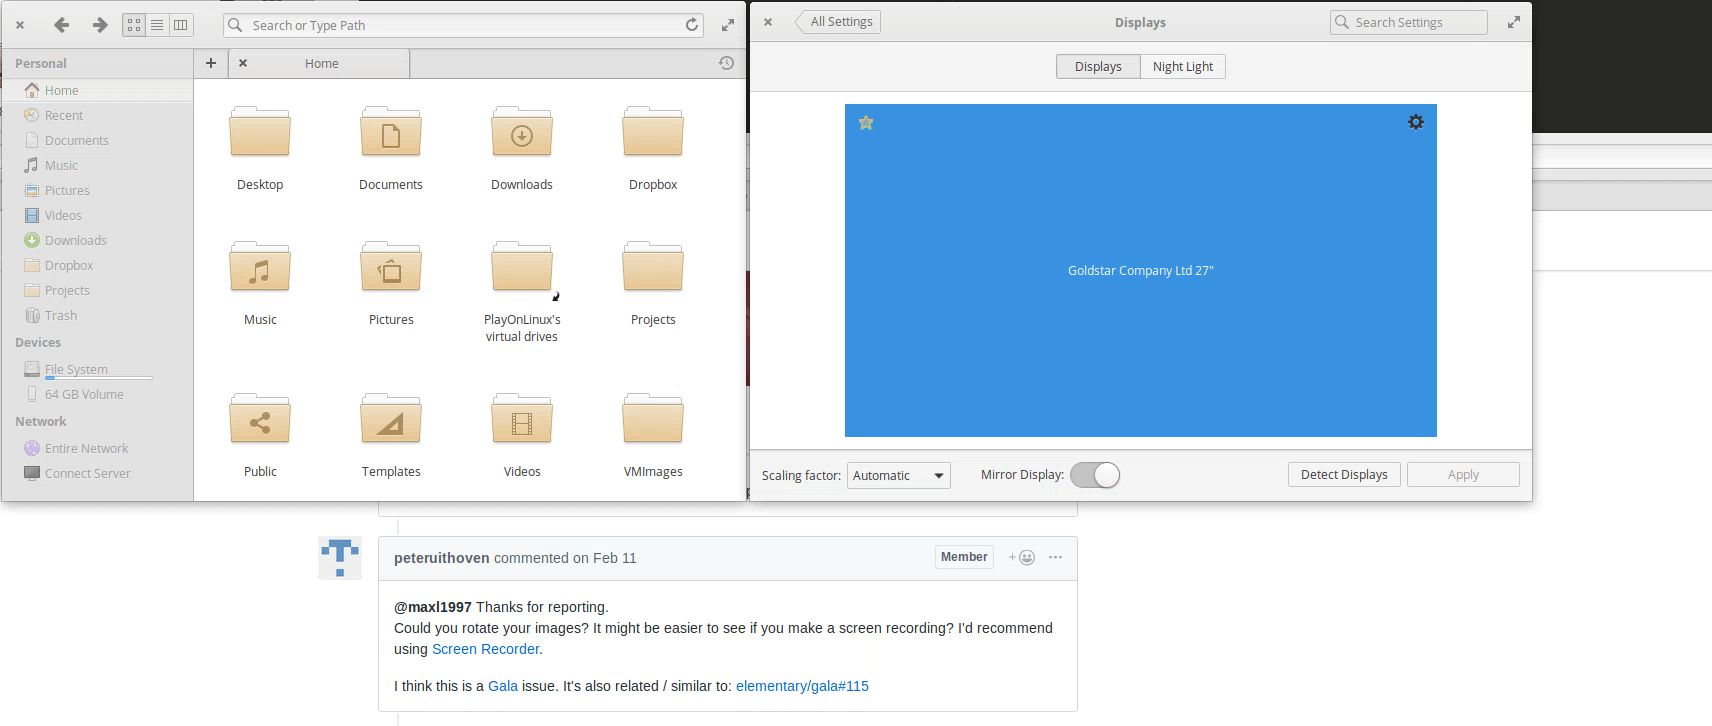Viewport: 1712px width, 726px height.
Task: Open display settings gear on monitor
Action: 1416,122
